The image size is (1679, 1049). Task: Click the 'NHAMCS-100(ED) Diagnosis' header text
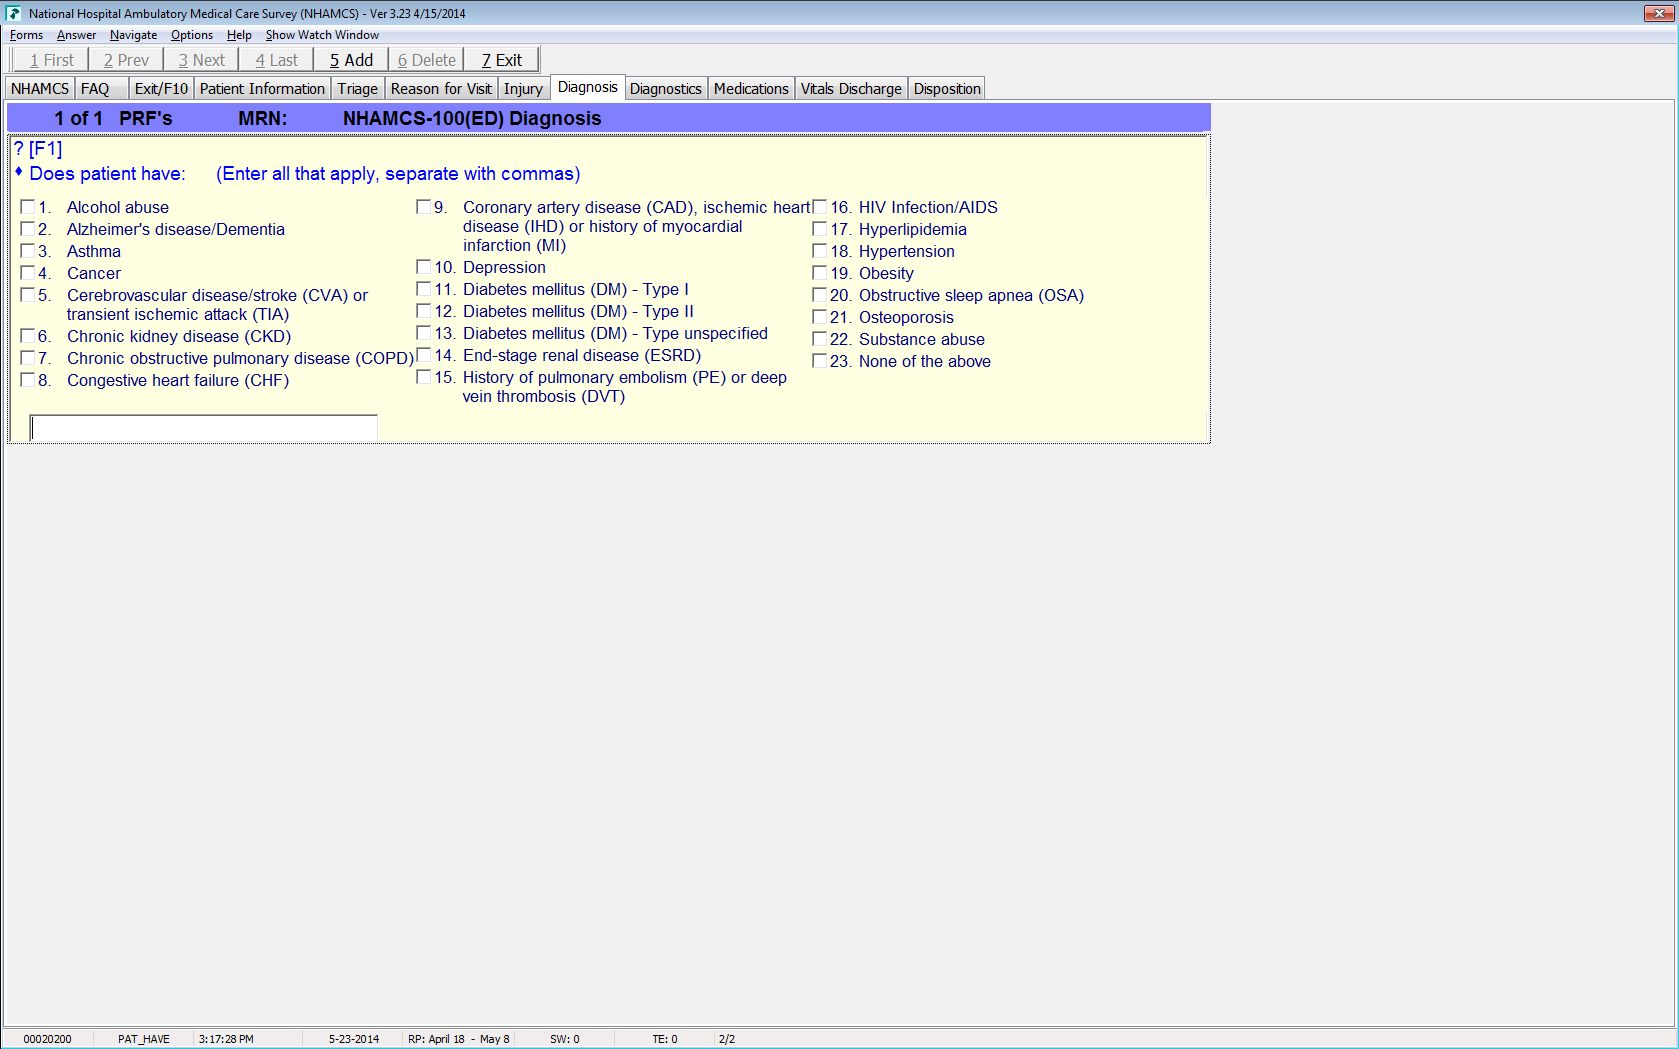pos(472,118)
